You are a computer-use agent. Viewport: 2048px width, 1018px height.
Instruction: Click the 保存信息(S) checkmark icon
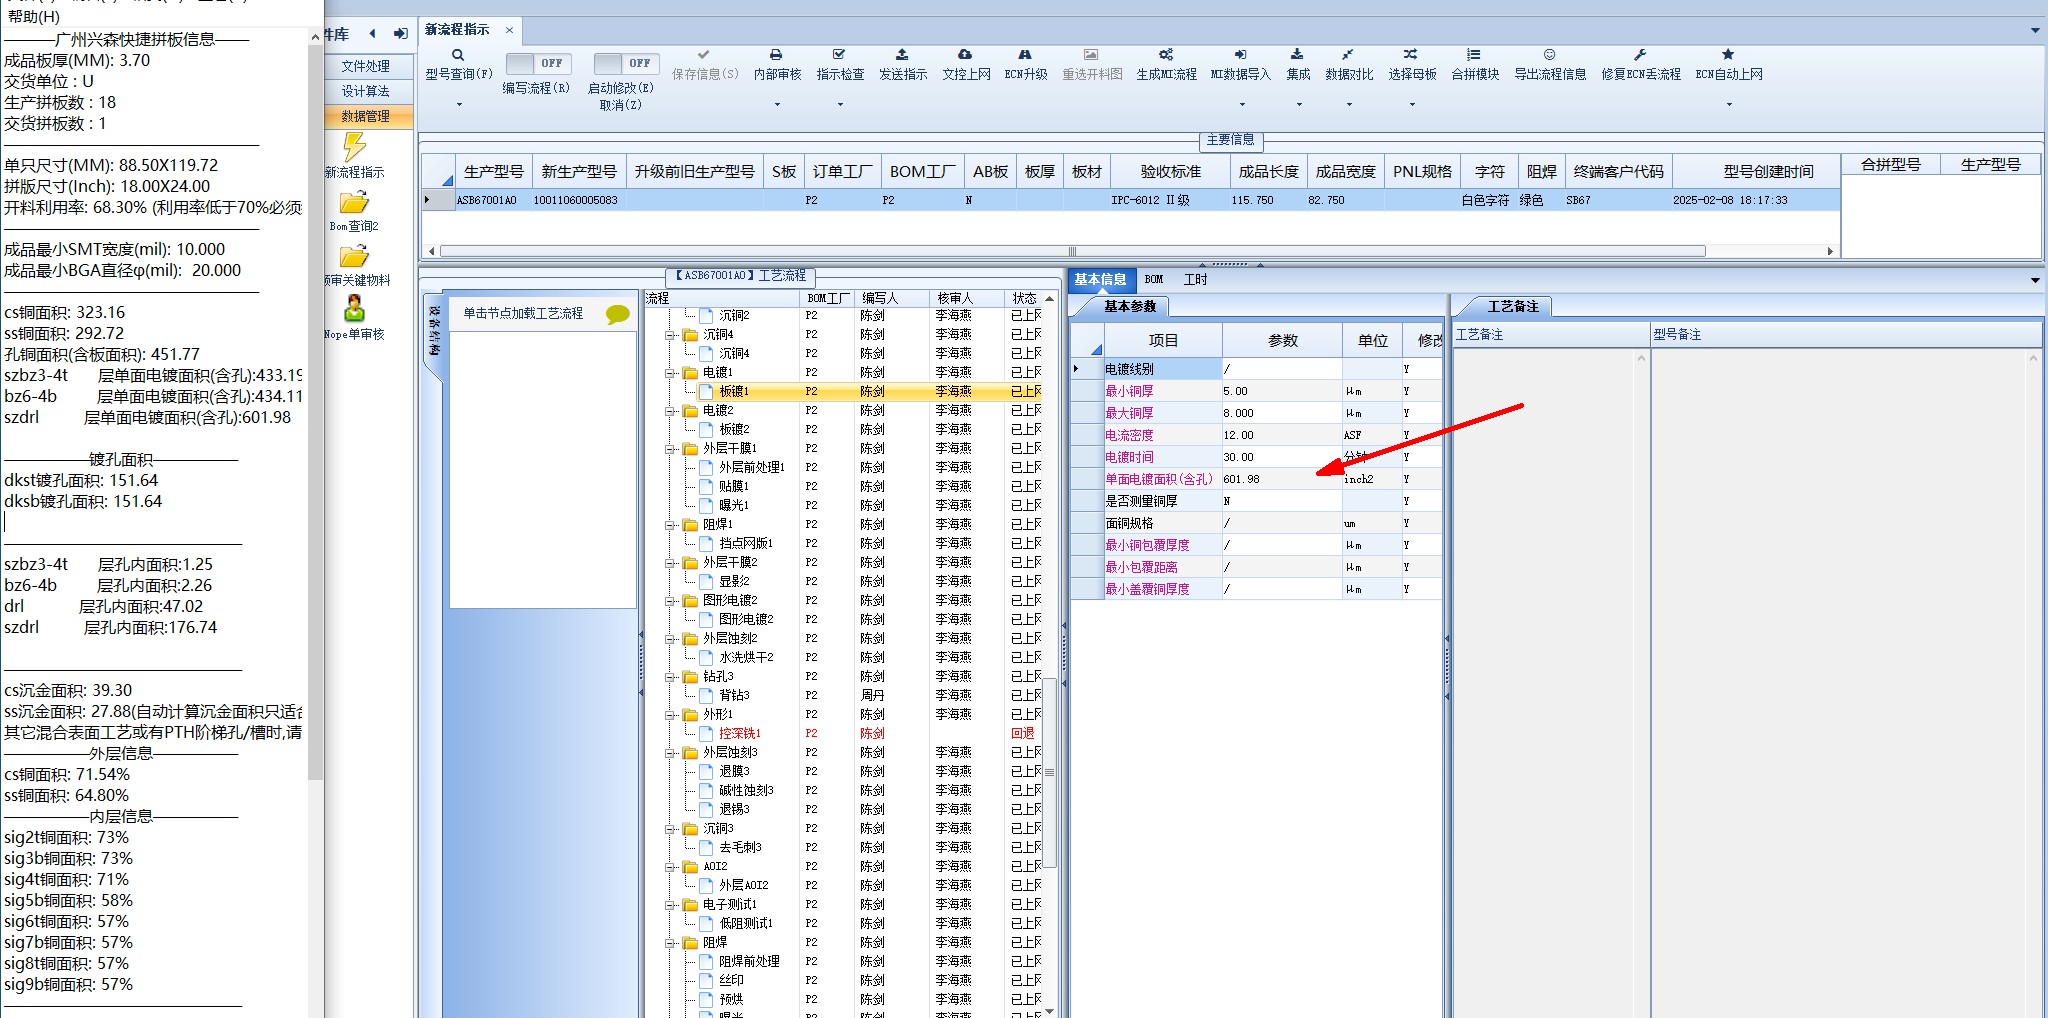click(704, 55)
